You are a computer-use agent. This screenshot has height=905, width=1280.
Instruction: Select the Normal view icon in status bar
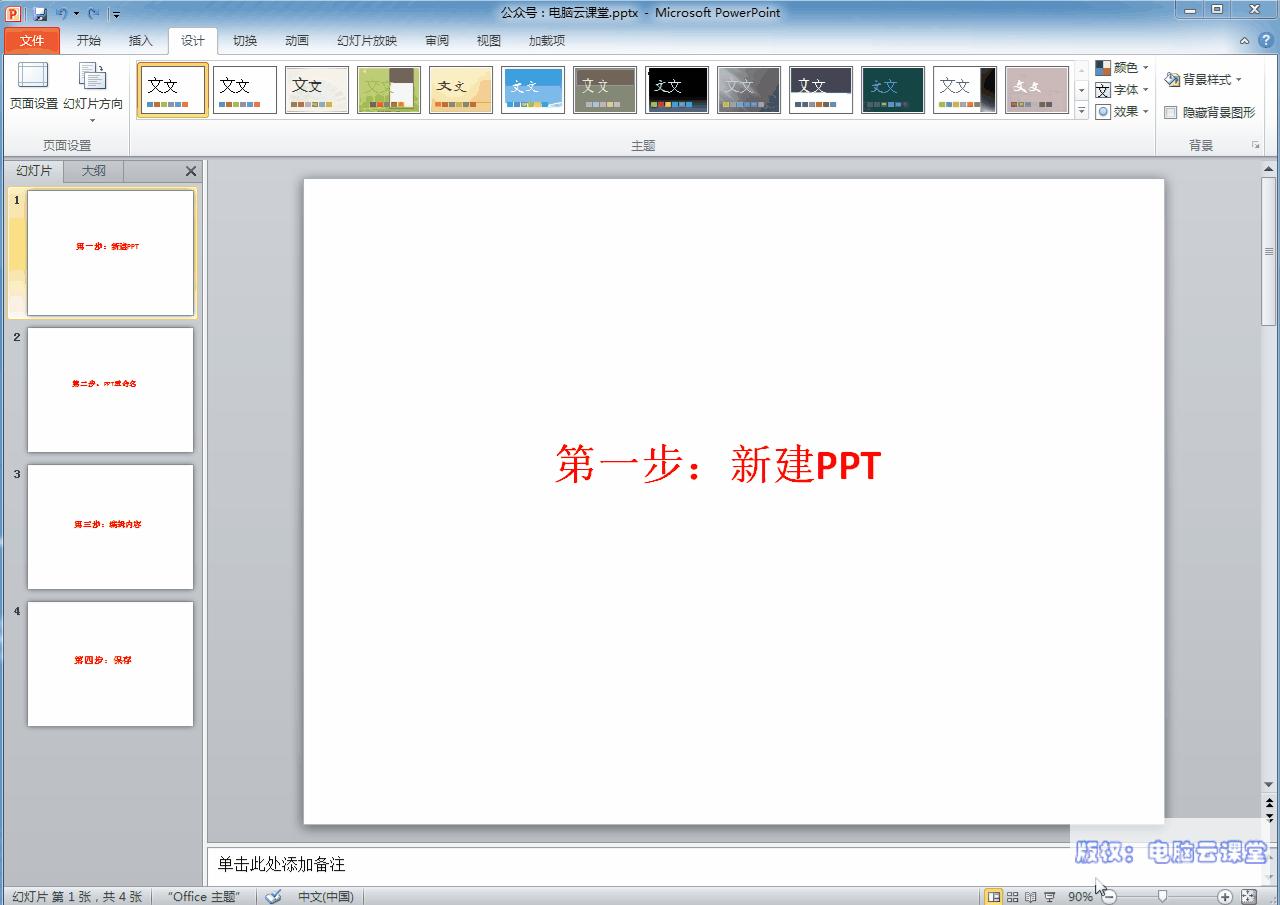[x=994, y=897]
